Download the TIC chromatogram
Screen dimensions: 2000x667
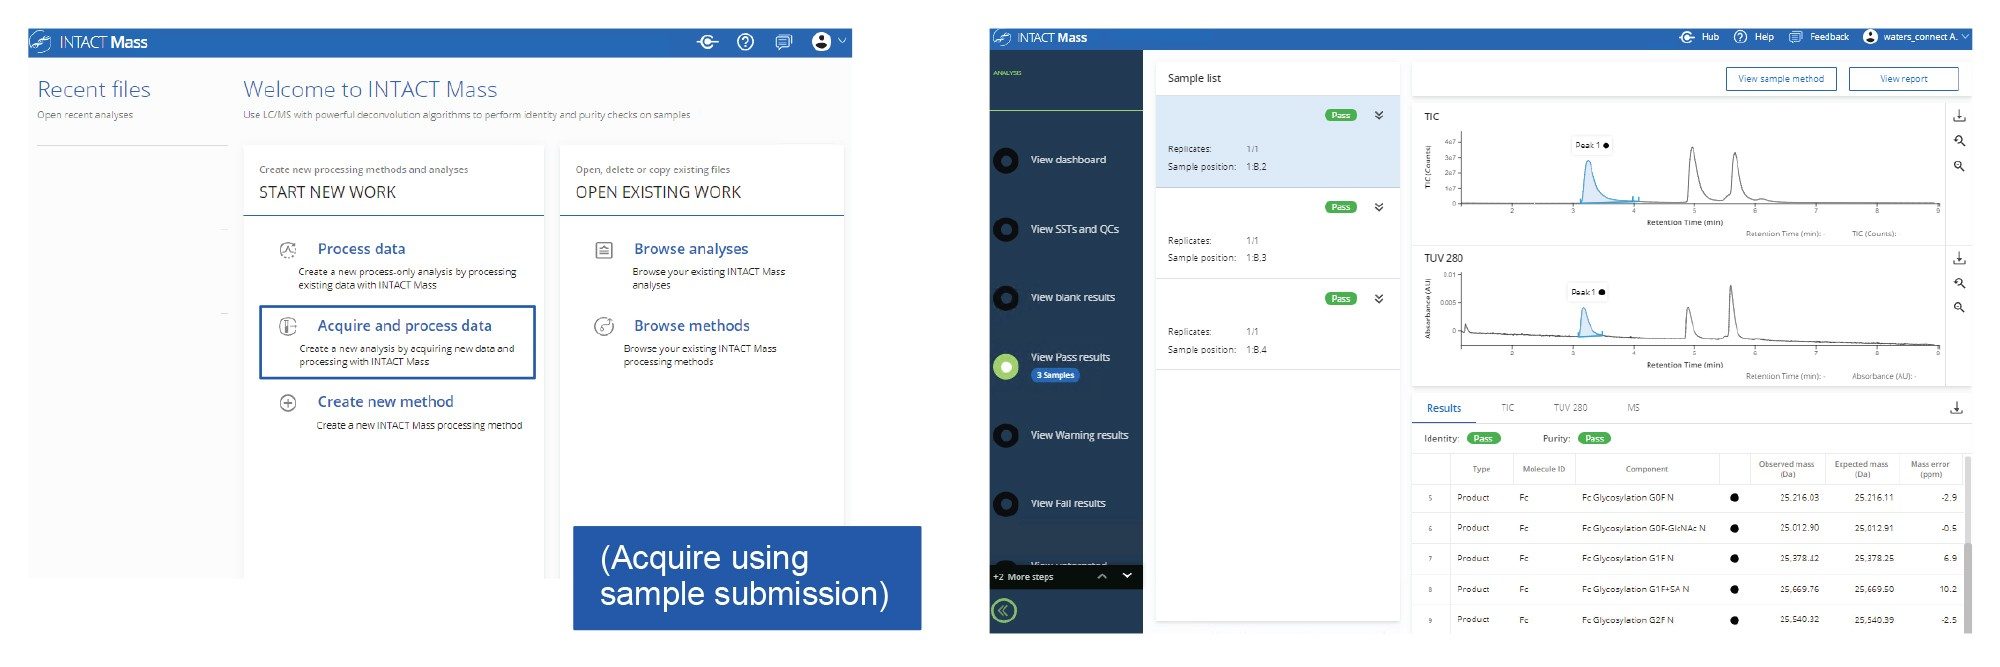pyautogui.click(x=1959, y=116)
